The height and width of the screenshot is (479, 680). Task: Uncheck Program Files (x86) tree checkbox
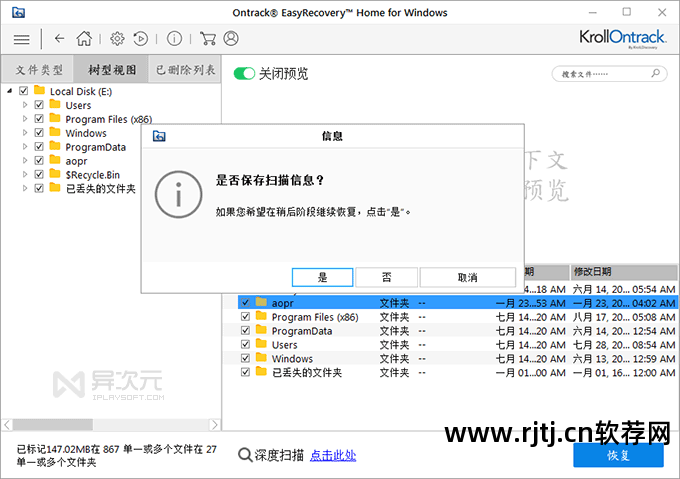pos(39,119)
